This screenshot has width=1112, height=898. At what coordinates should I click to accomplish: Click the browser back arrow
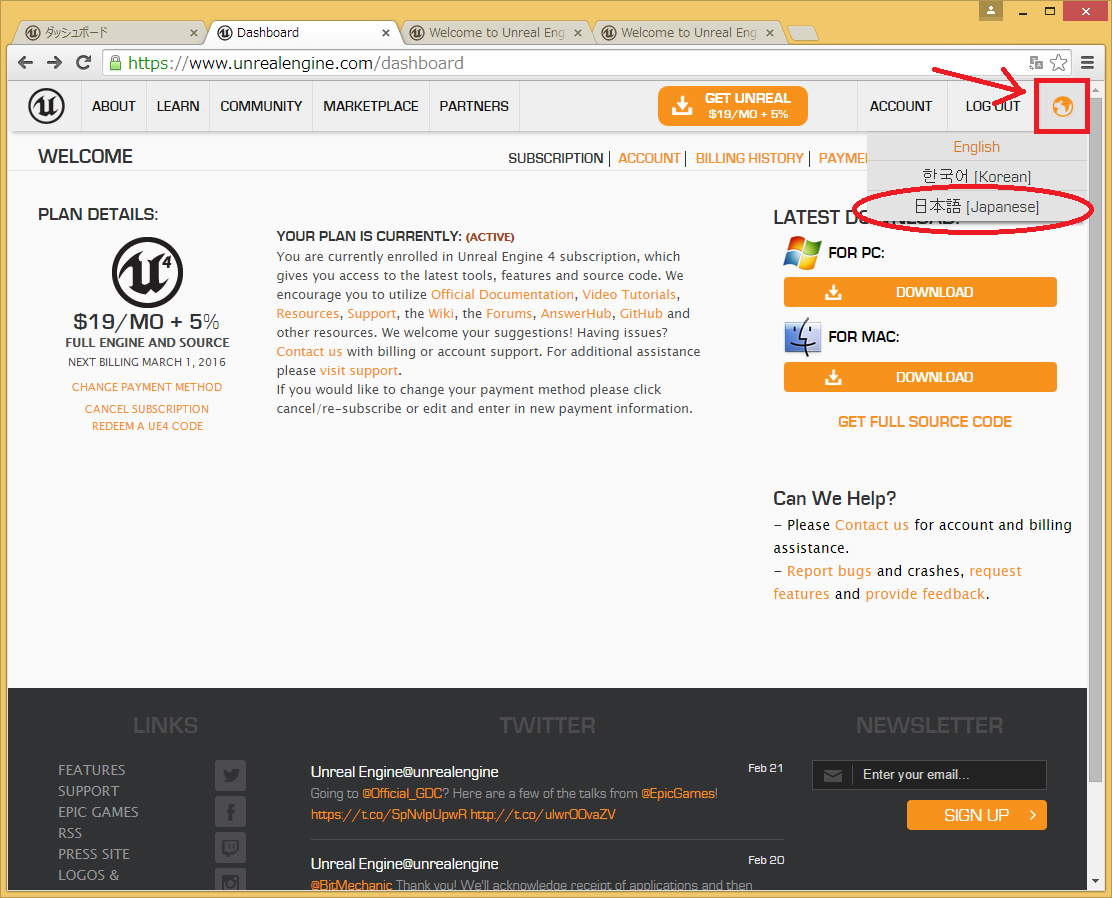point(26,62)
